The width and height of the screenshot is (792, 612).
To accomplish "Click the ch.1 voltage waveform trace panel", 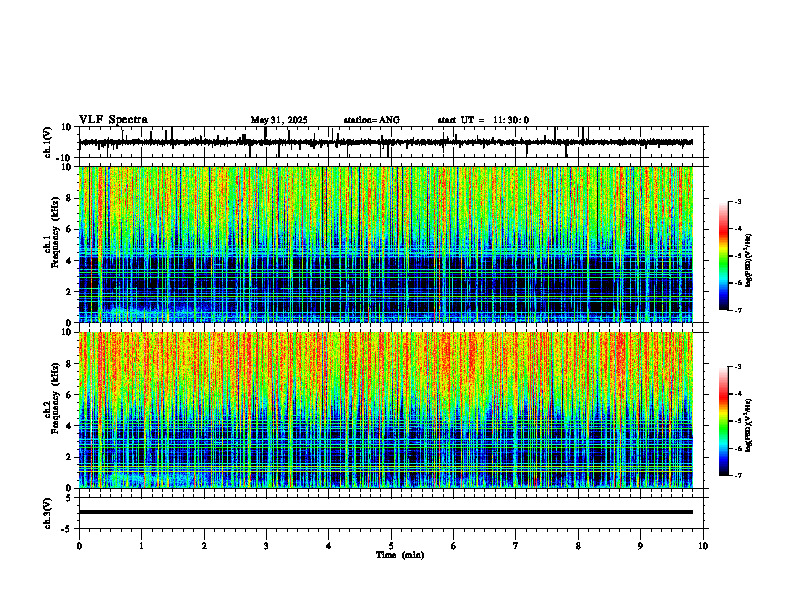I will click(390, 142).
